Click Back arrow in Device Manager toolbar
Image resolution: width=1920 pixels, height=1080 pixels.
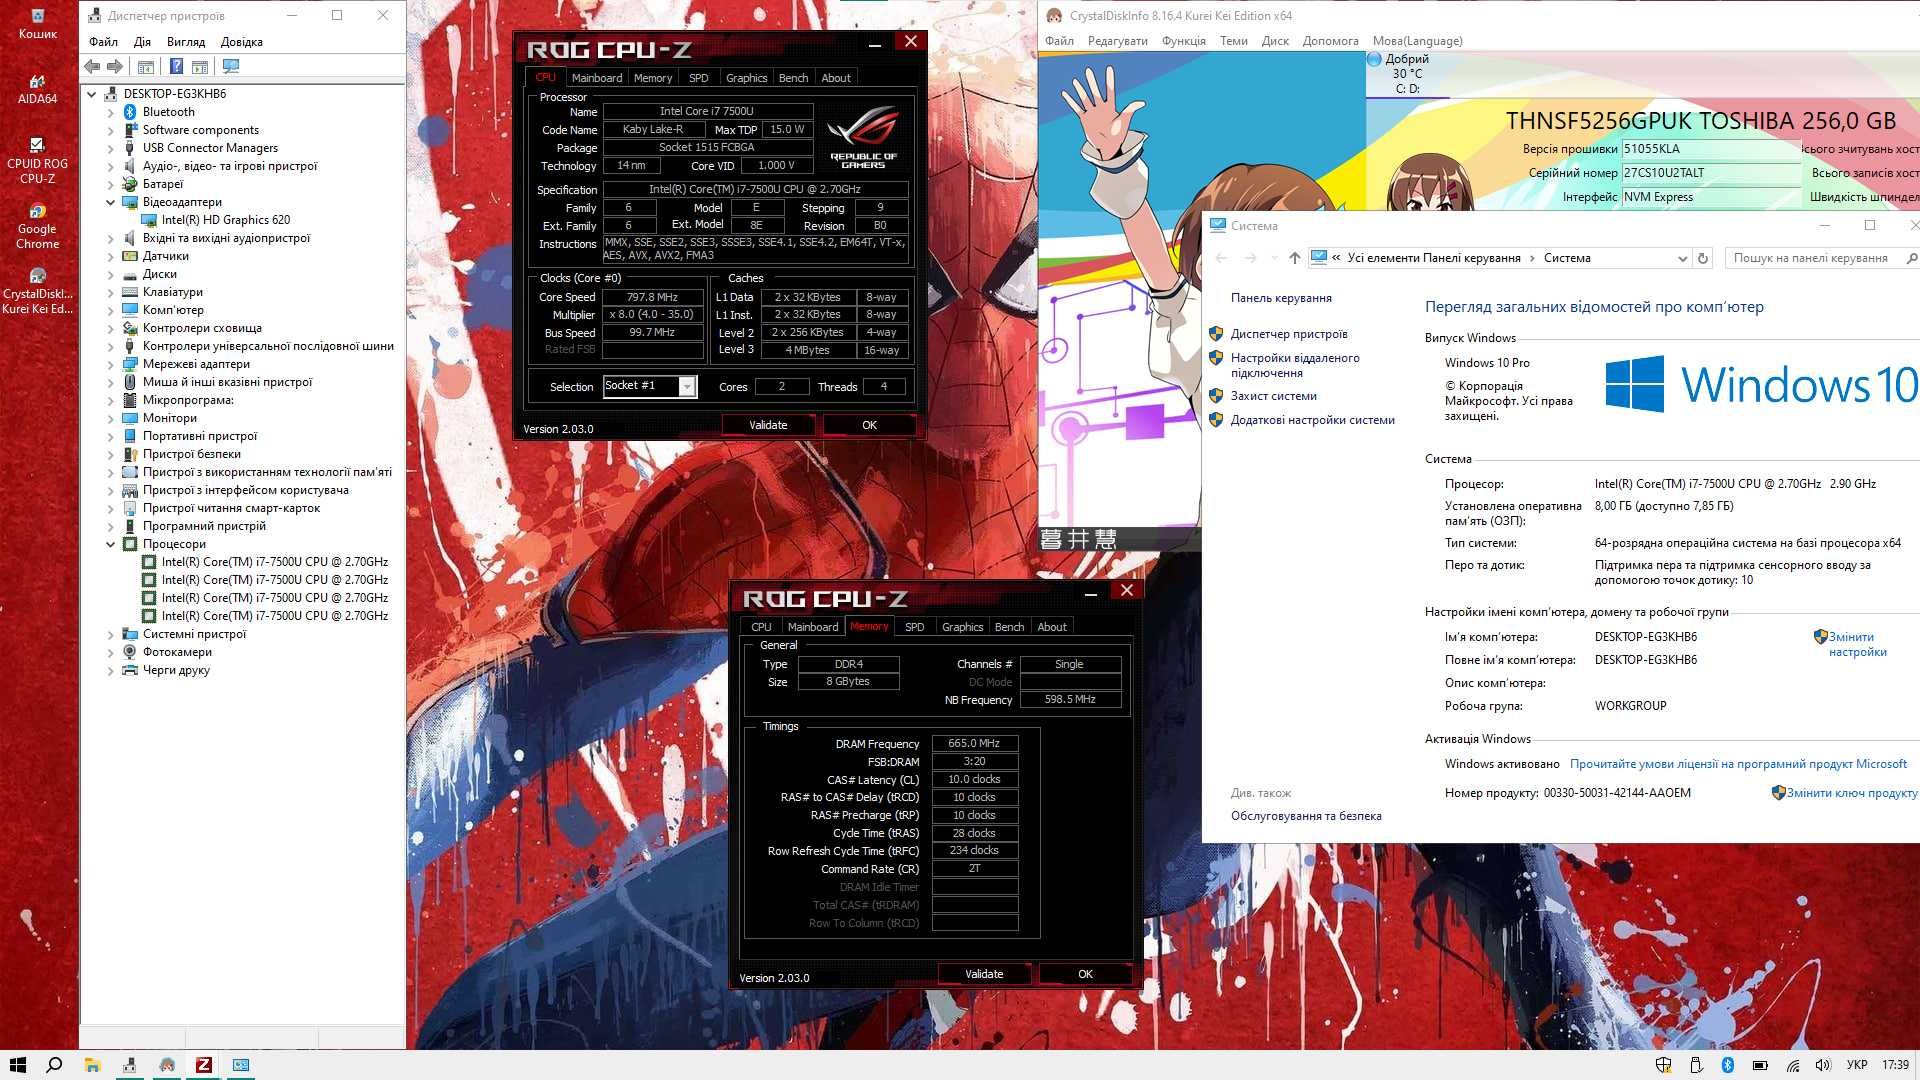tap(92, 66)
